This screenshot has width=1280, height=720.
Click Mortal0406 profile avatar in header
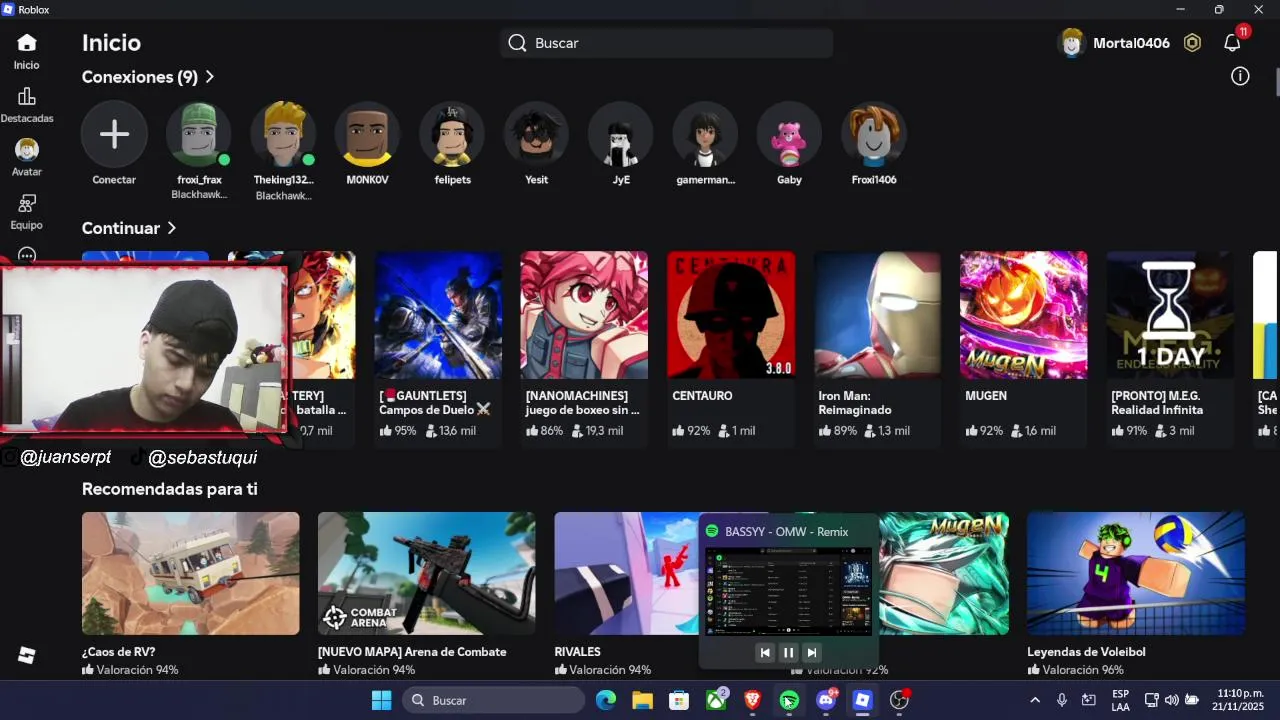click(1072, 43)
